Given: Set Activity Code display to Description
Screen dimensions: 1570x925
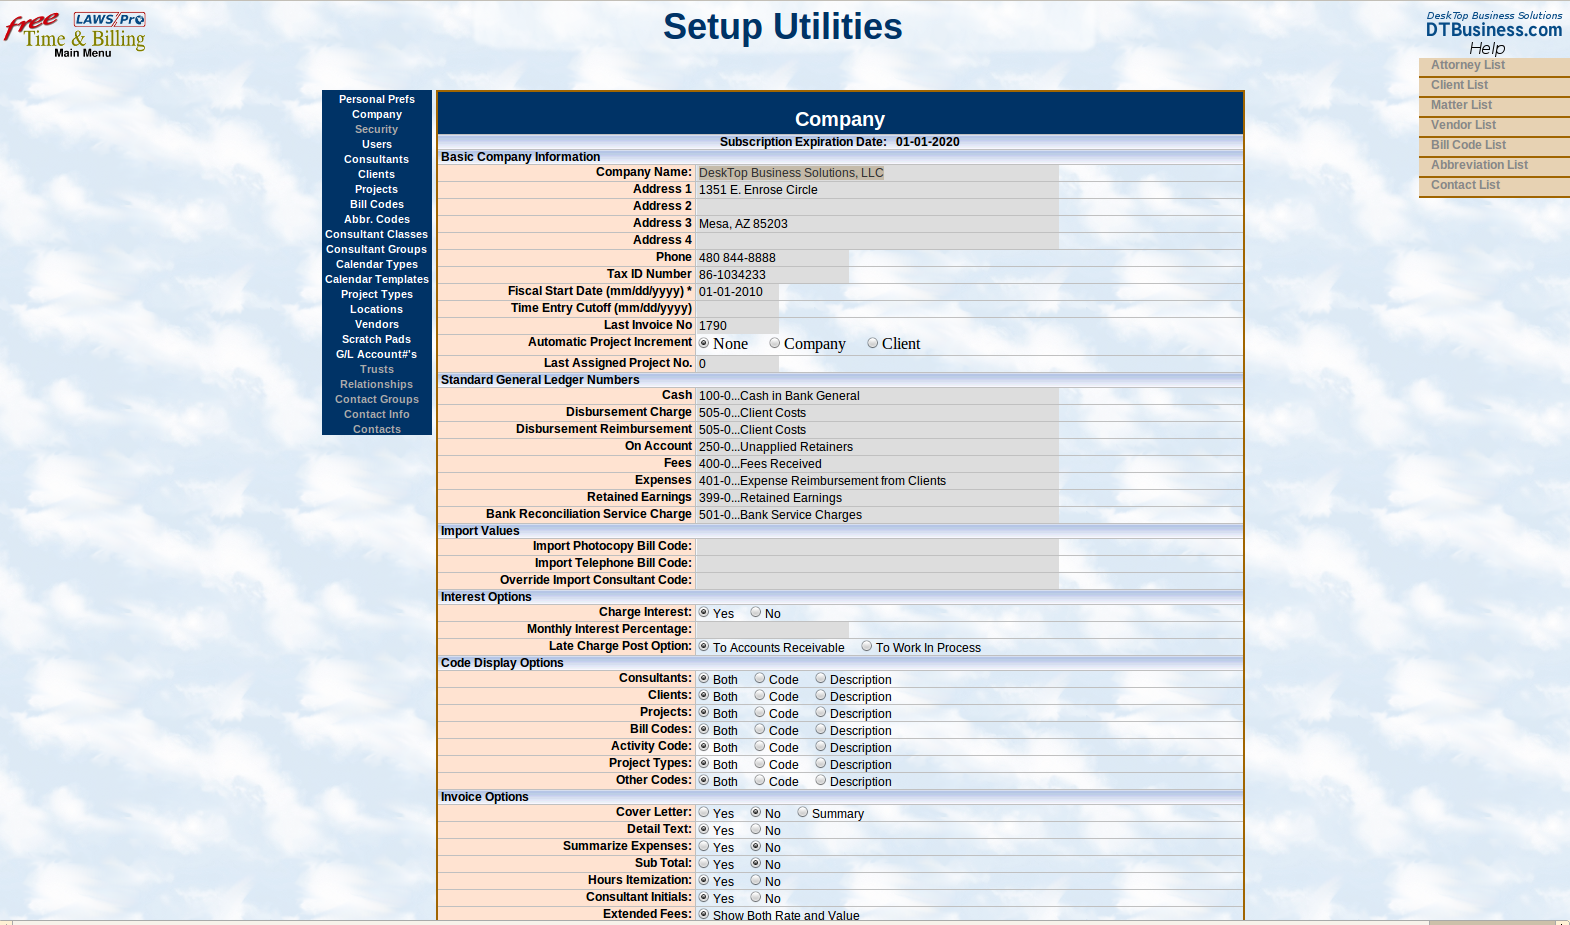Looking at the screenshot, I should tap(821, 746).
